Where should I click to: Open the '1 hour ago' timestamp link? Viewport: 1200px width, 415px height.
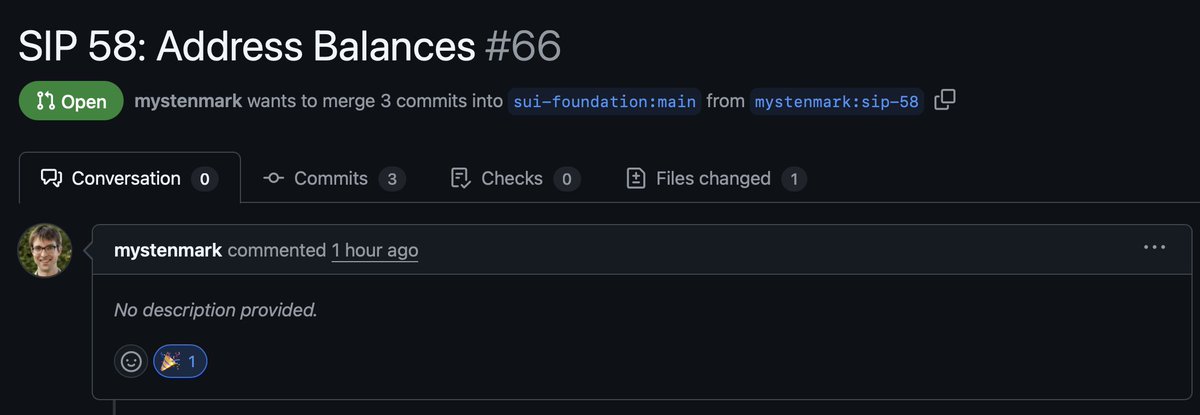[375, 250]
